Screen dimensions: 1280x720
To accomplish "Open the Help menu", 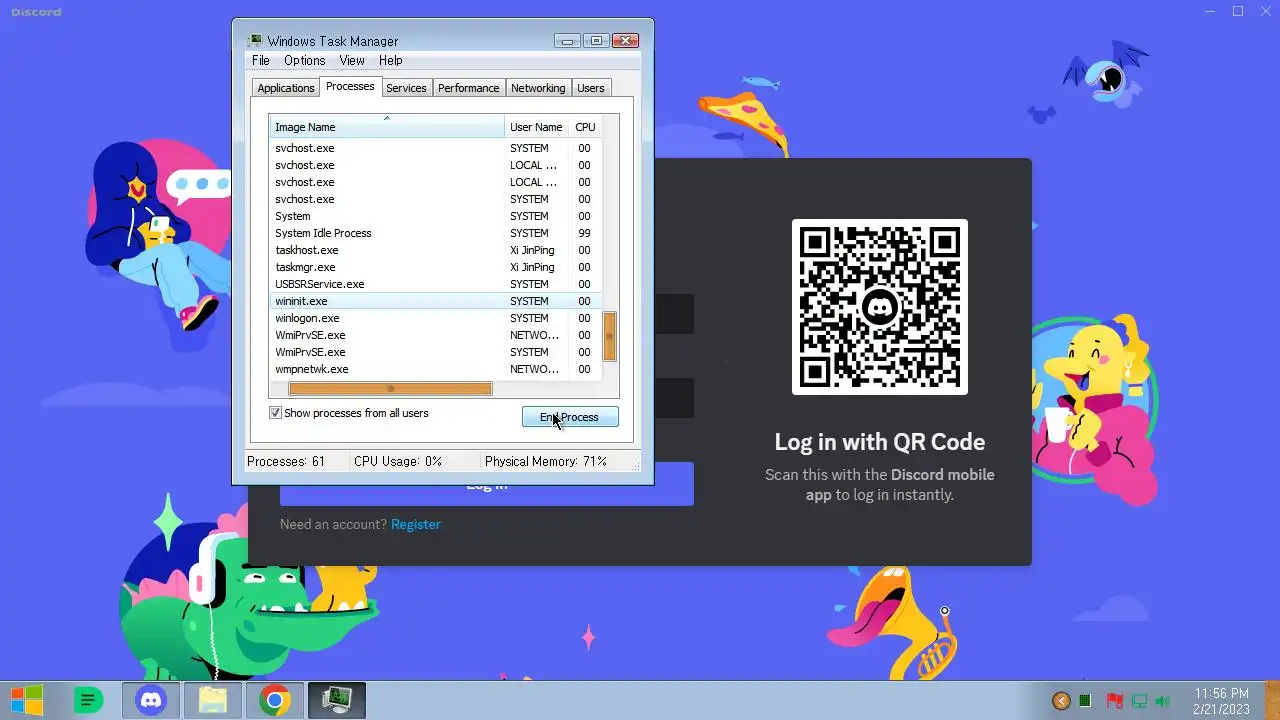I will tap(390, 60).
